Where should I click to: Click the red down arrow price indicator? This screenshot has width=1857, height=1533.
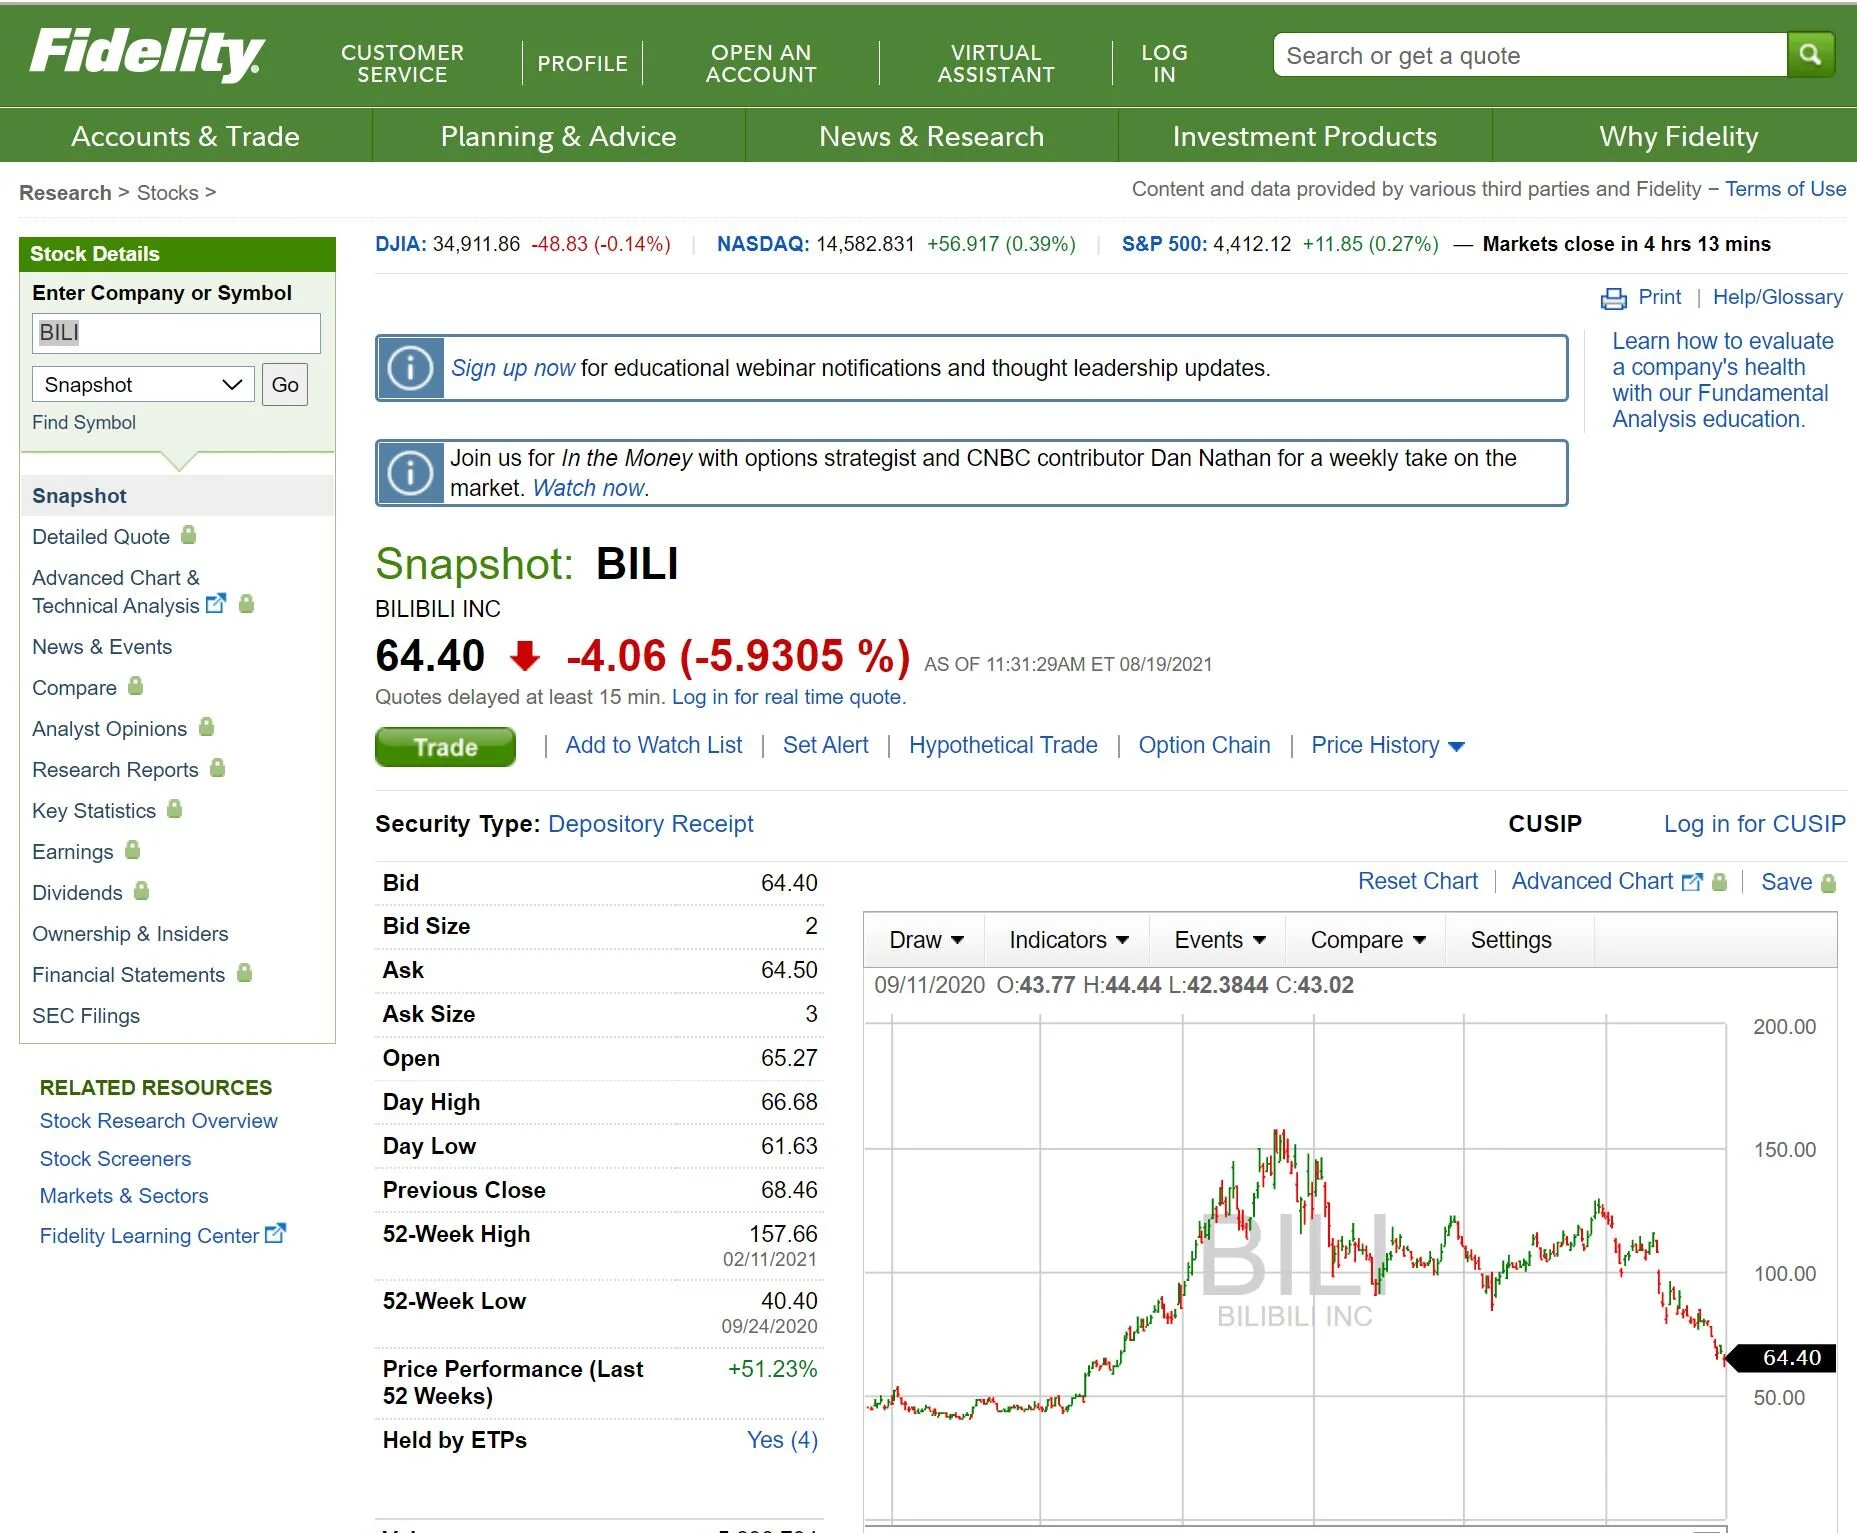[x=525, y=657]
